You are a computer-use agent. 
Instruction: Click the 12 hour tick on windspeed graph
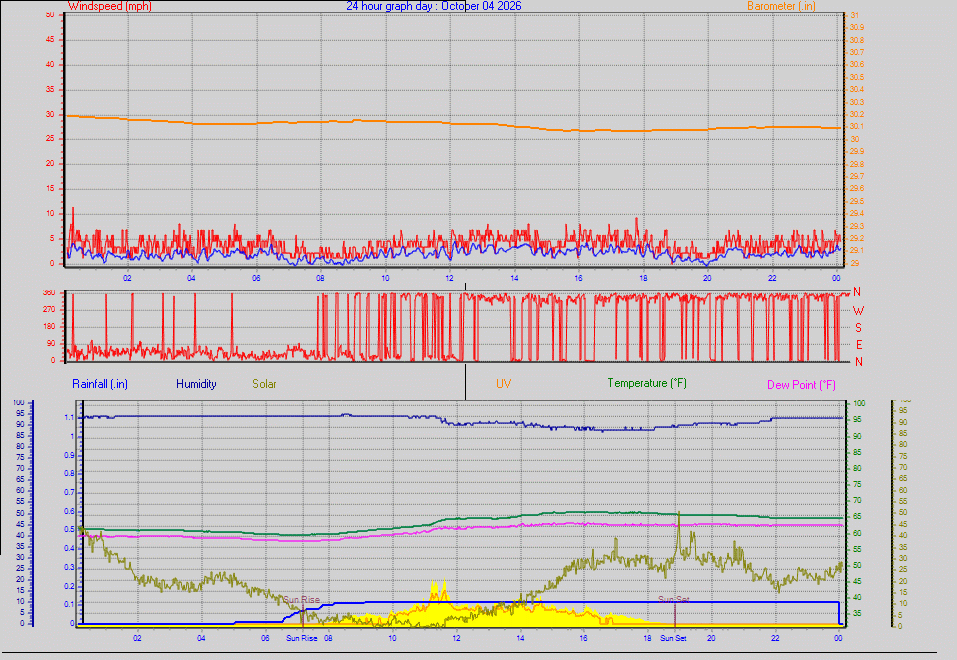click(450, 278)
